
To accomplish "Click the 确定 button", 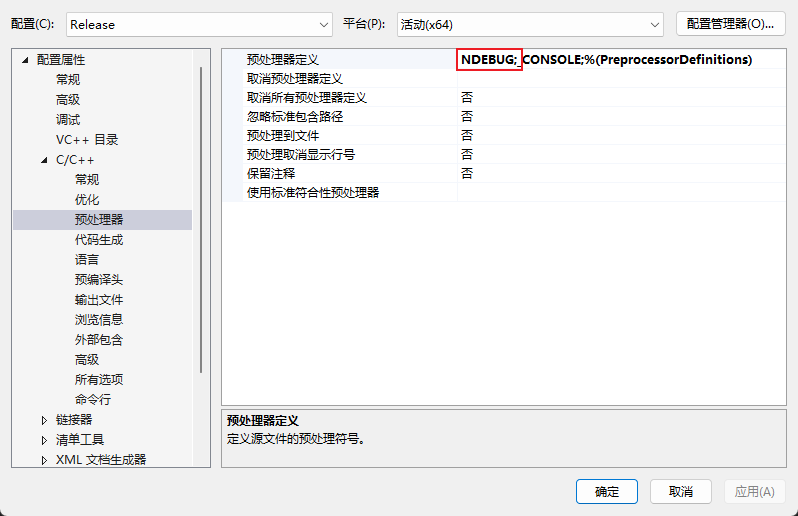I will tap(607, 492).
